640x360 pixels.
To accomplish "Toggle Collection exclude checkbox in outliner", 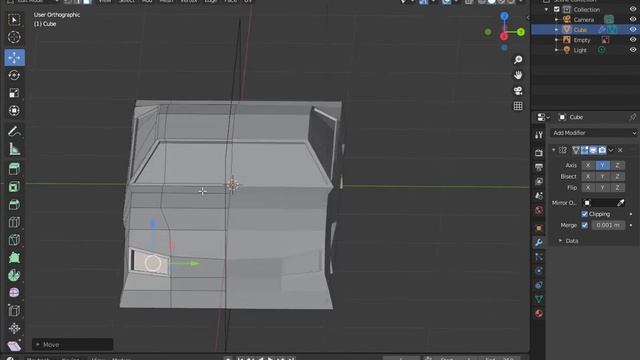I will click(x=557, y=9).
